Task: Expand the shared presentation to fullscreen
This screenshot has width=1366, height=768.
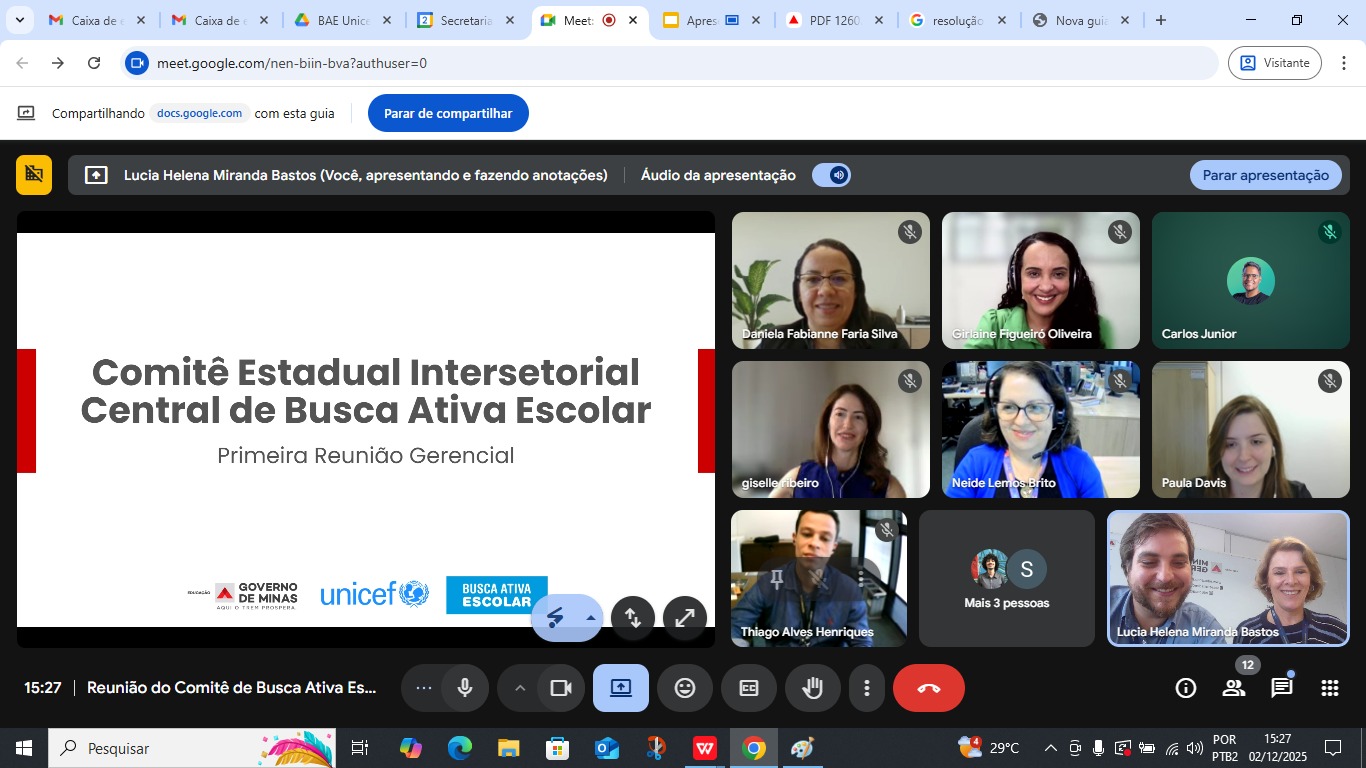Action: click(684, 618)
